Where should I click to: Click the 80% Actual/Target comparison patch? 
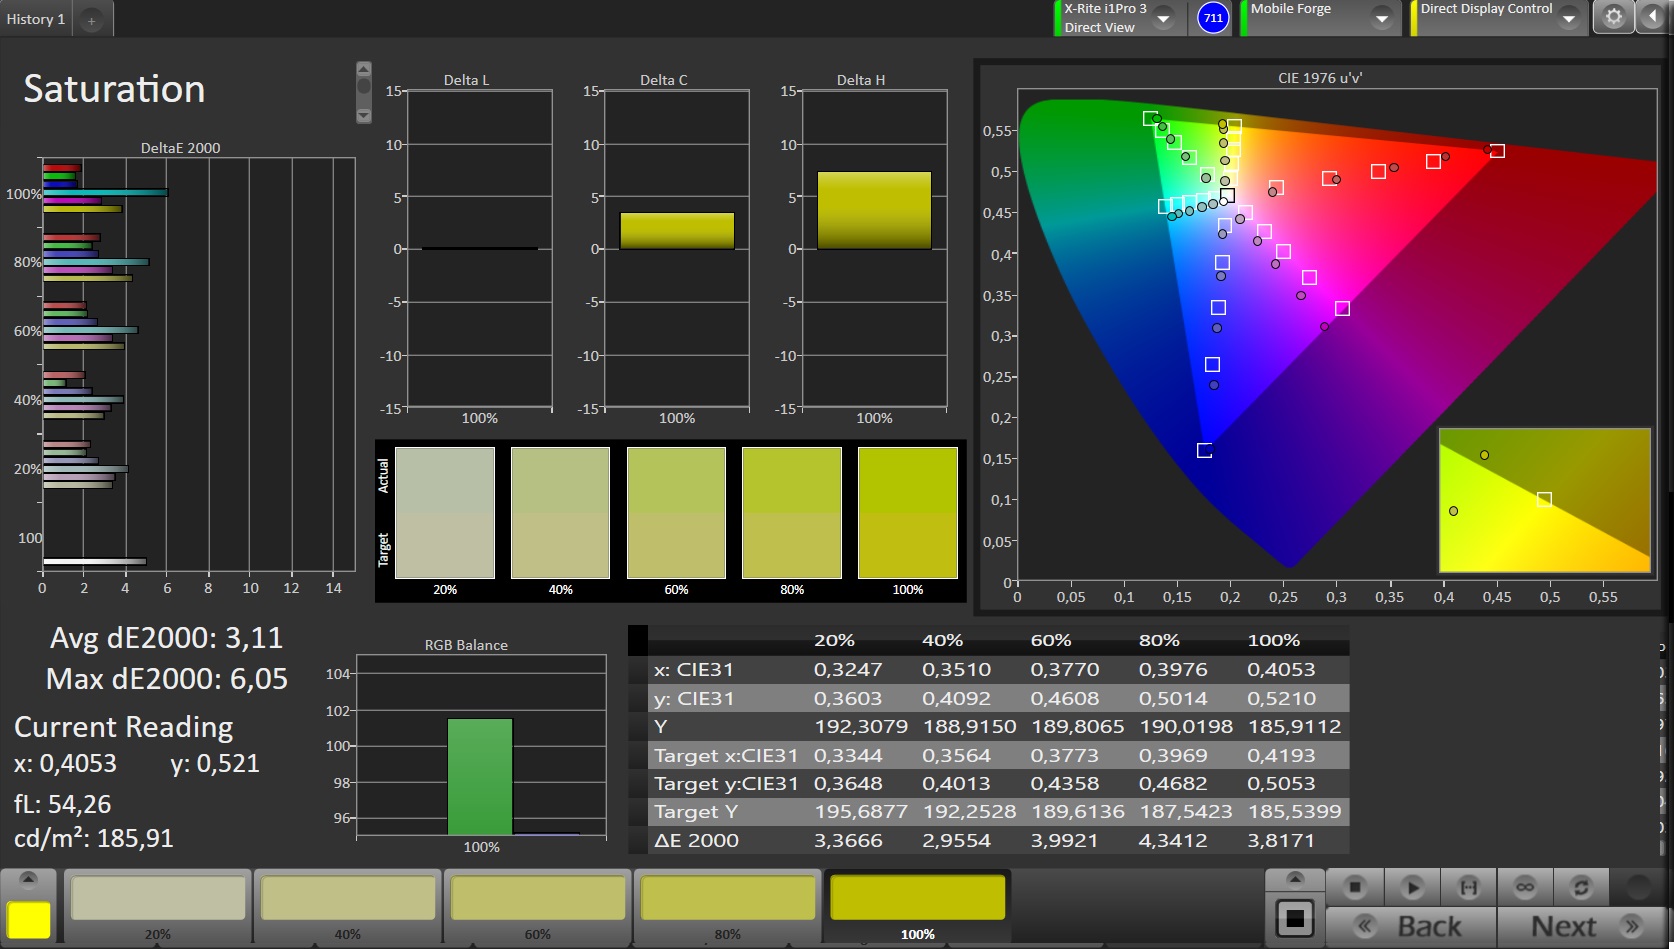tap(792, 513)
